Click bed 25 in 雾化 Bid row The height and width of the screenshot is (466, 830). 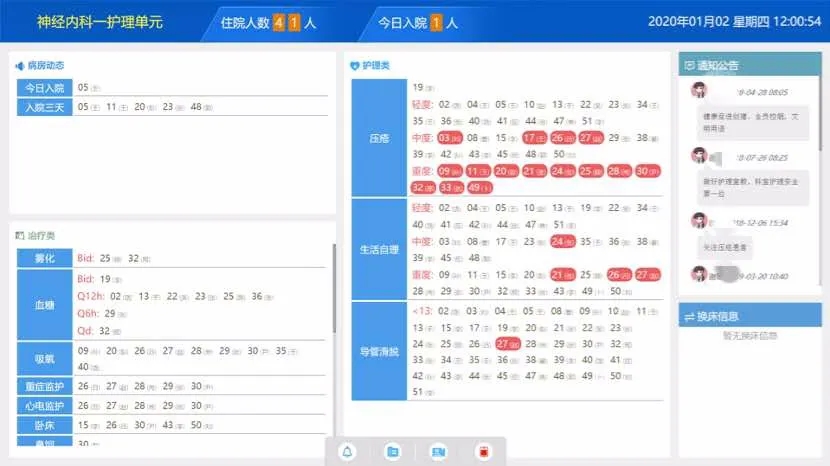tap(110, 258)
